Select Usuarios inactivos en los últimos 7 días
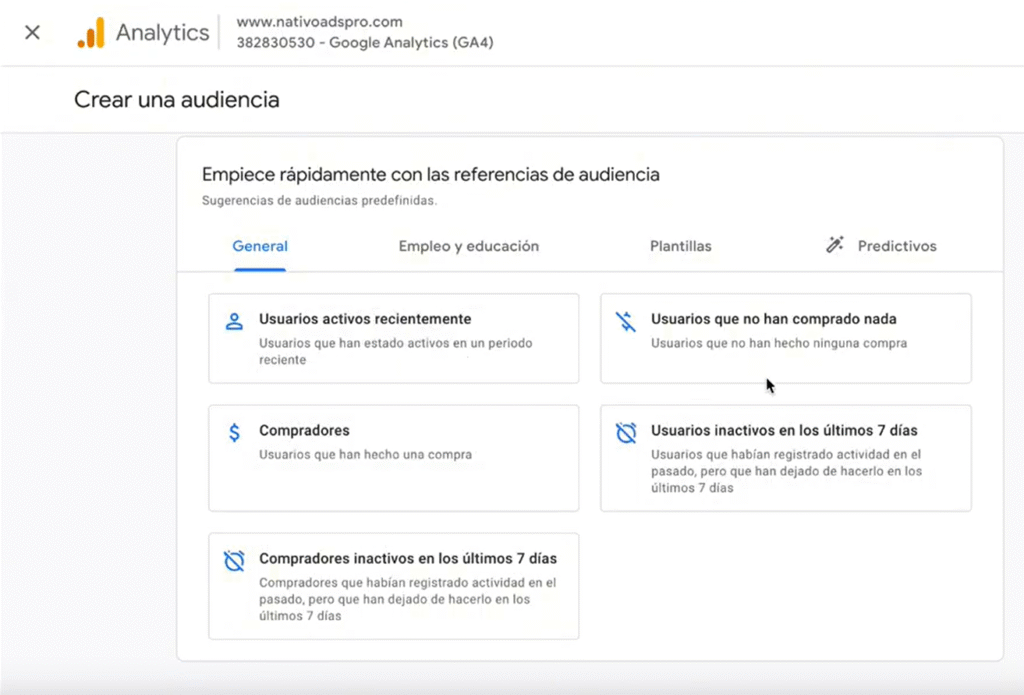Image resolution: width=1024 pixels, height=695 pixels. pos(786,458)
